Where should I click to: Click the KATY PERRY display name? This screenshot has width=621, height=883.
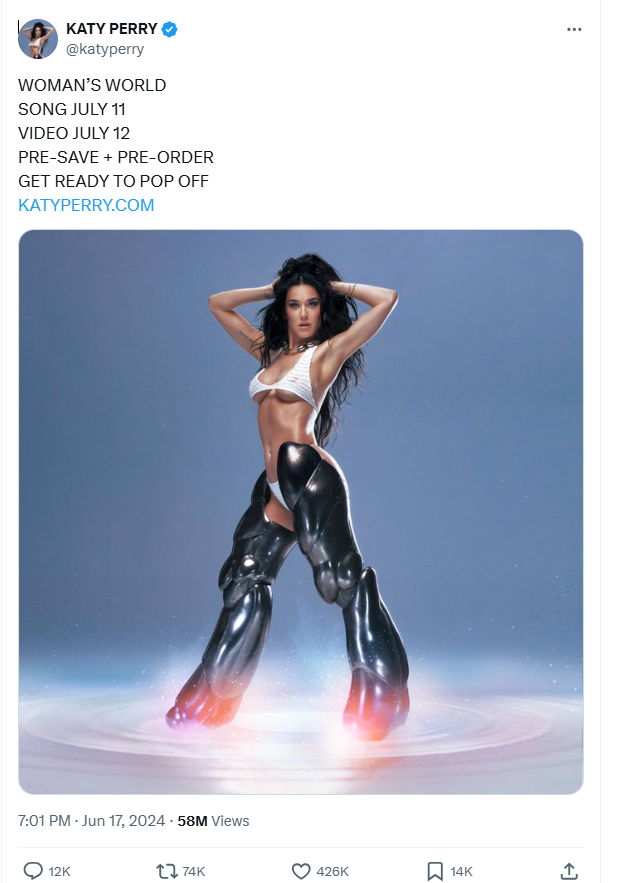coord(111,29)
